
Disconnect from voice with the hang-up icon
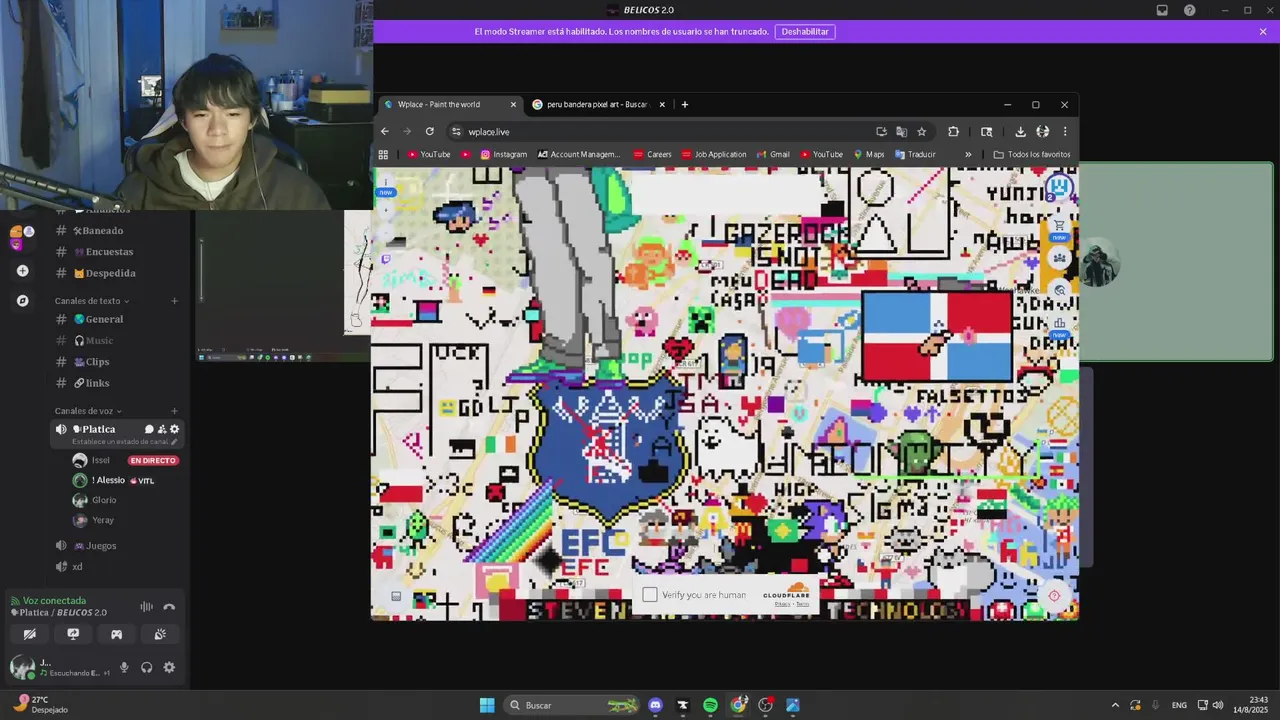(169, 606)
